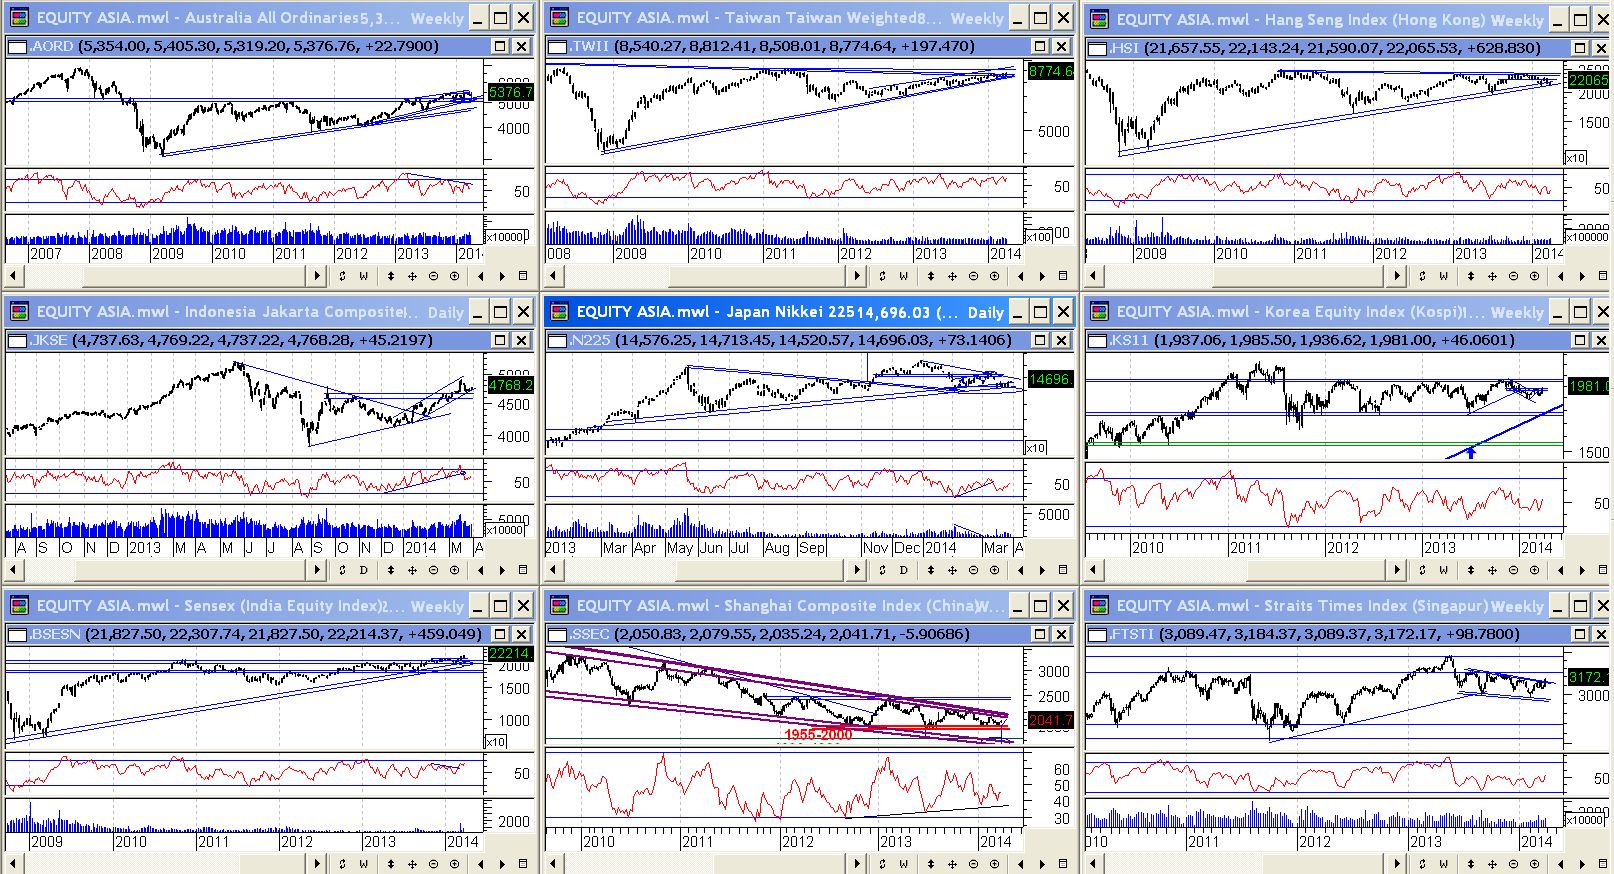Click the 8774.6 price label on Taiwan chart

point(1050,71)
